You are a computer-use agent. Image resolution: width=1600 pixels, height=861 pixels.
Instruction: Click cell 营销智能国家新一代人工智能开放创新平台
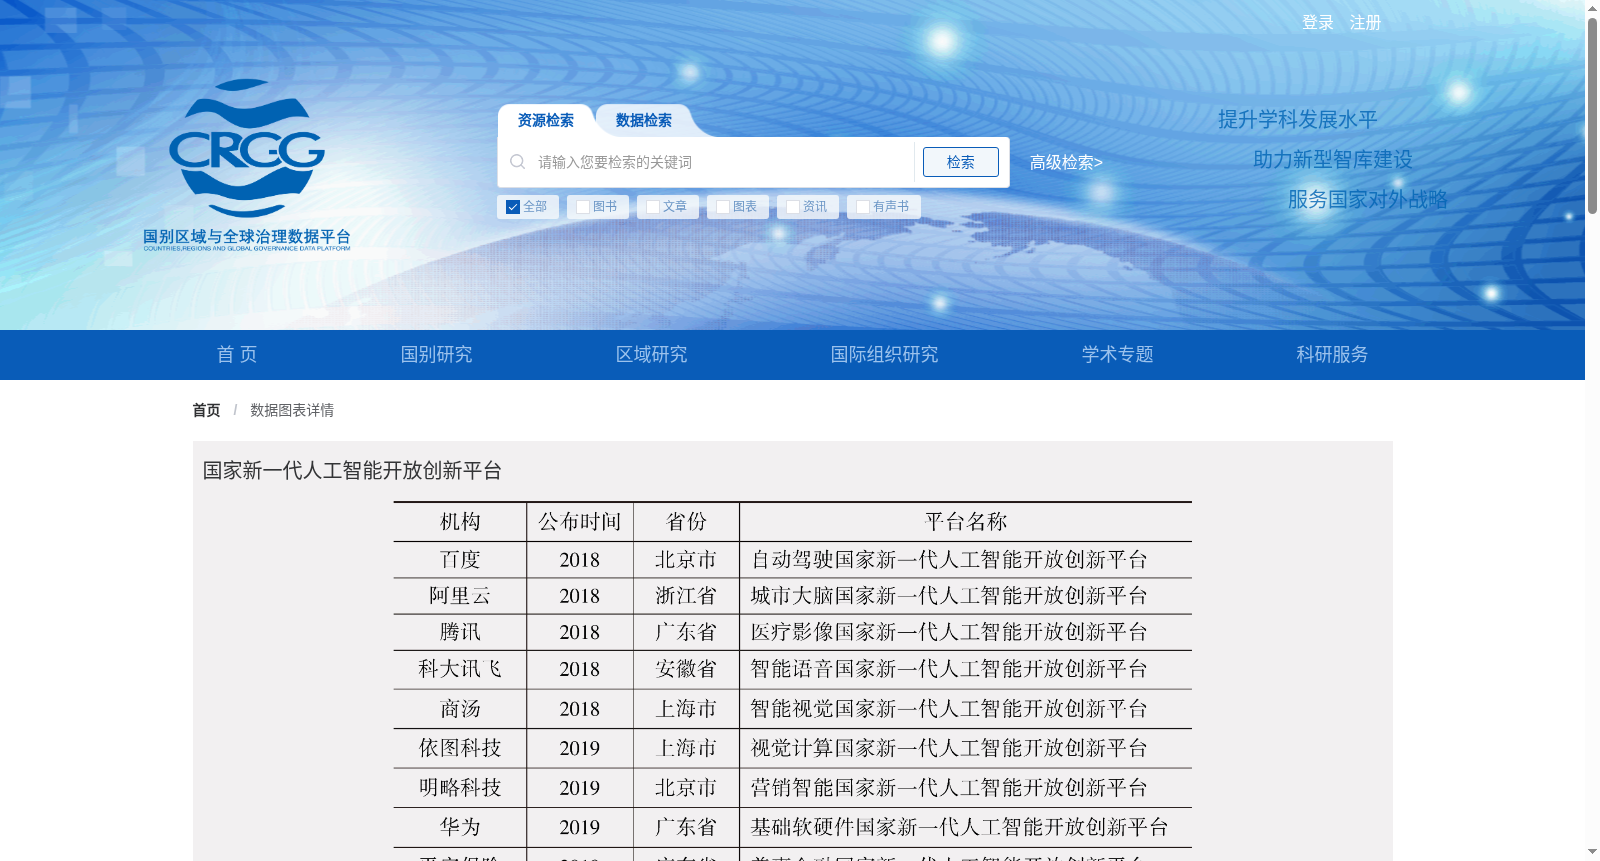[x=949, y=788]
